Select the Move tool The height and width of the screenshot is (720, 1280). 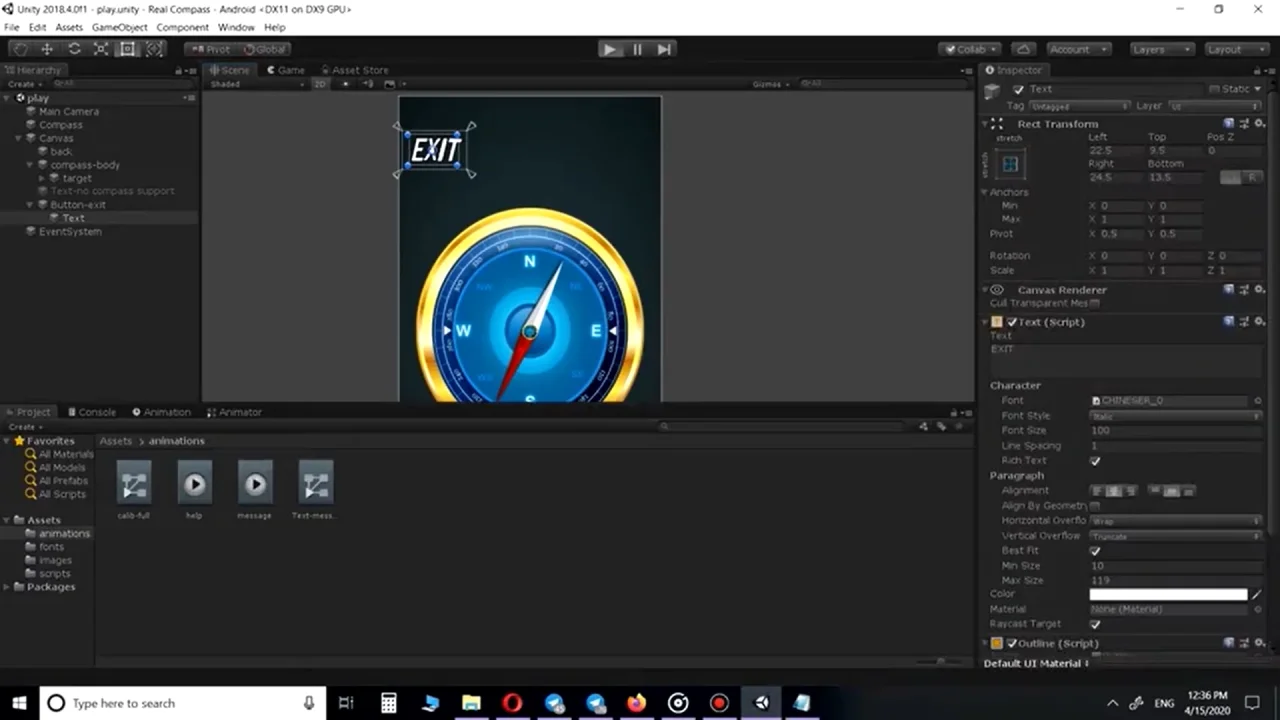(x=47, y=49)
